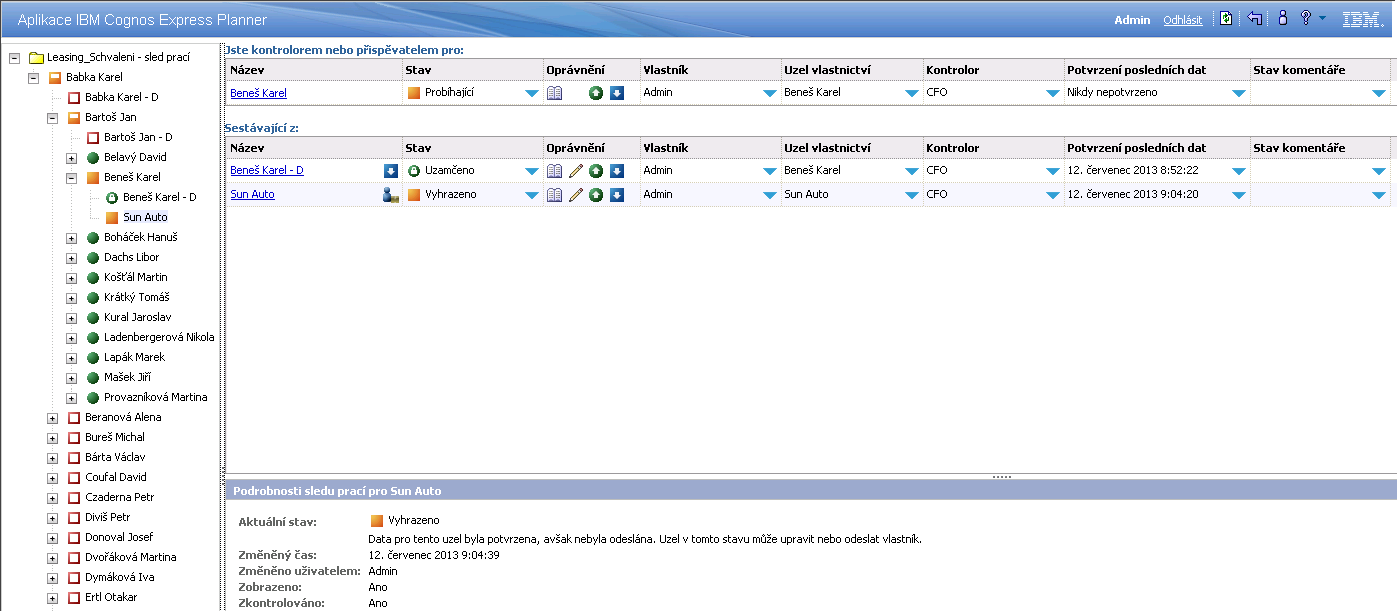Image resolution: width=1397 pixels, height=611 pixels.
Task: Open the Stav dropdown for Probíhající
Action: (532, 94)
